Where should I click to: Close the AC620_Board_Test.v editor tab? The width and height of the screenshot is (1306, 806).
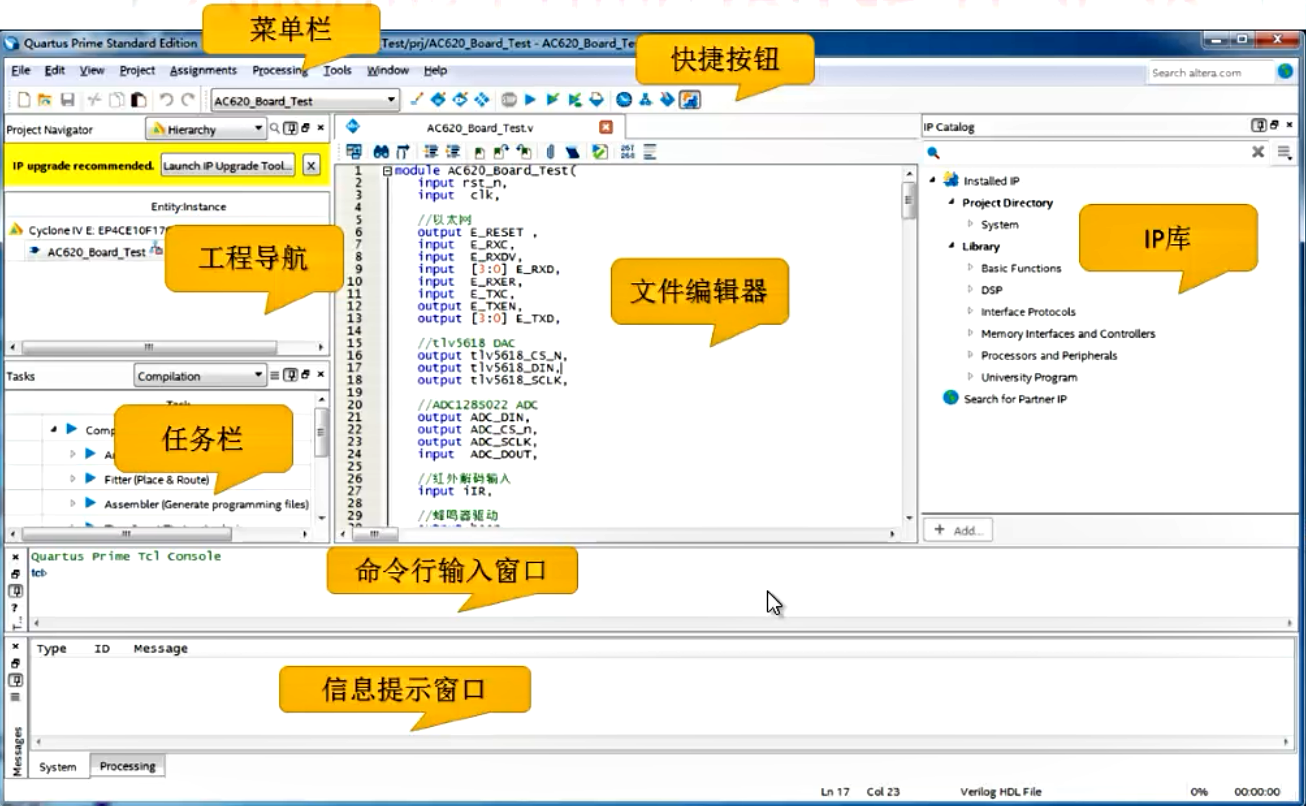click(x=605, y=127)
